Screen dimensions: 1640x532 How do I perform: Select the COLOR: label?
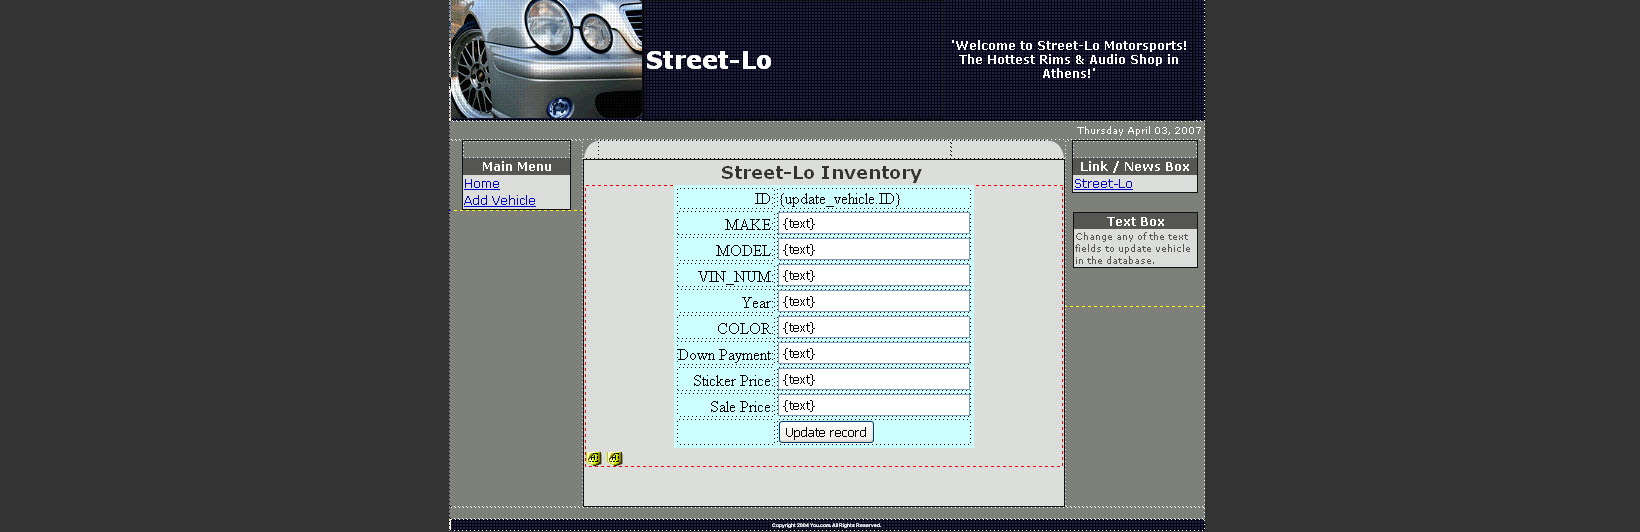point(745,329)
